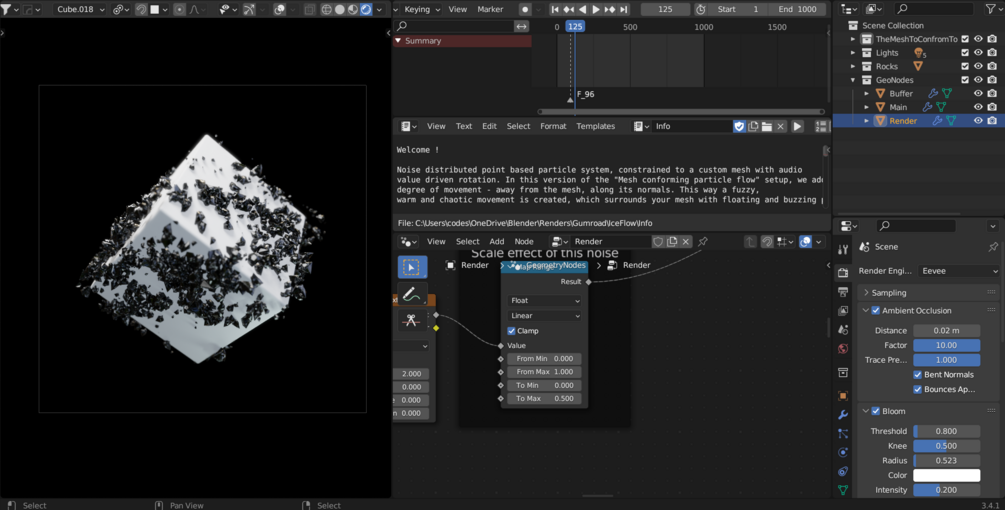Adjust Ambient Occlusion Factor slider
This screenshot has width=1005, height=510.
pyautogui.click(x=946, y=345)
